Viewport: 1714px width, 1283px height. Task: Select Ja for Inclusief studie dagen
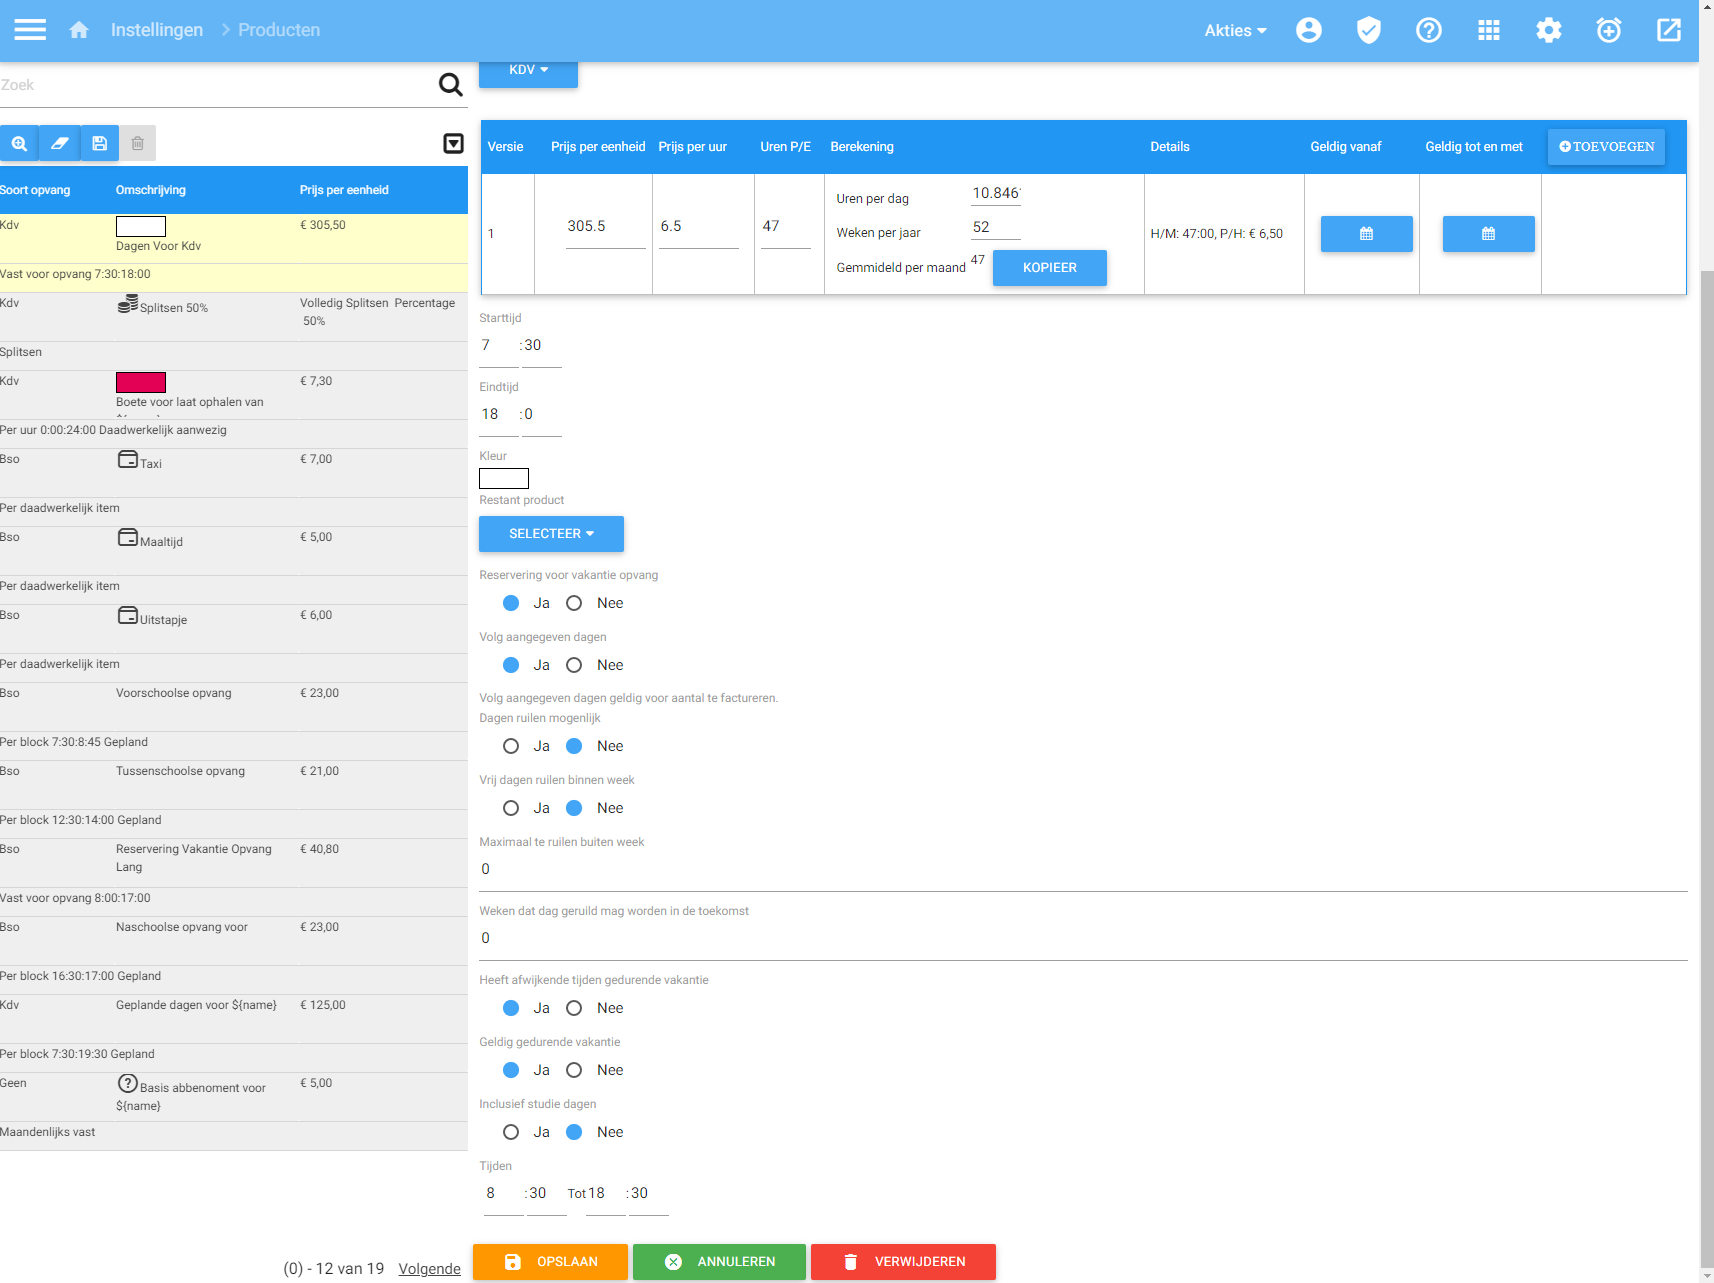pyautogui.click(x=511, y=1132)
